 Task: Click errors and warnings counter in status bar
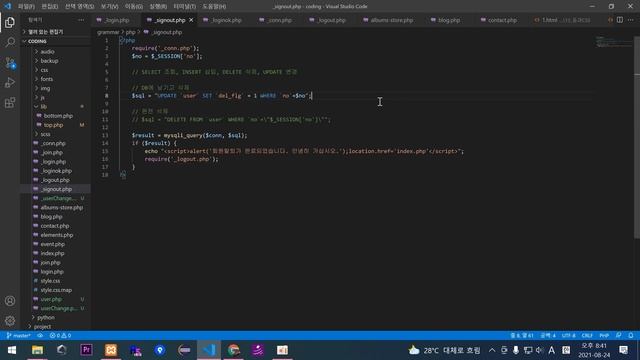point(60,336)
